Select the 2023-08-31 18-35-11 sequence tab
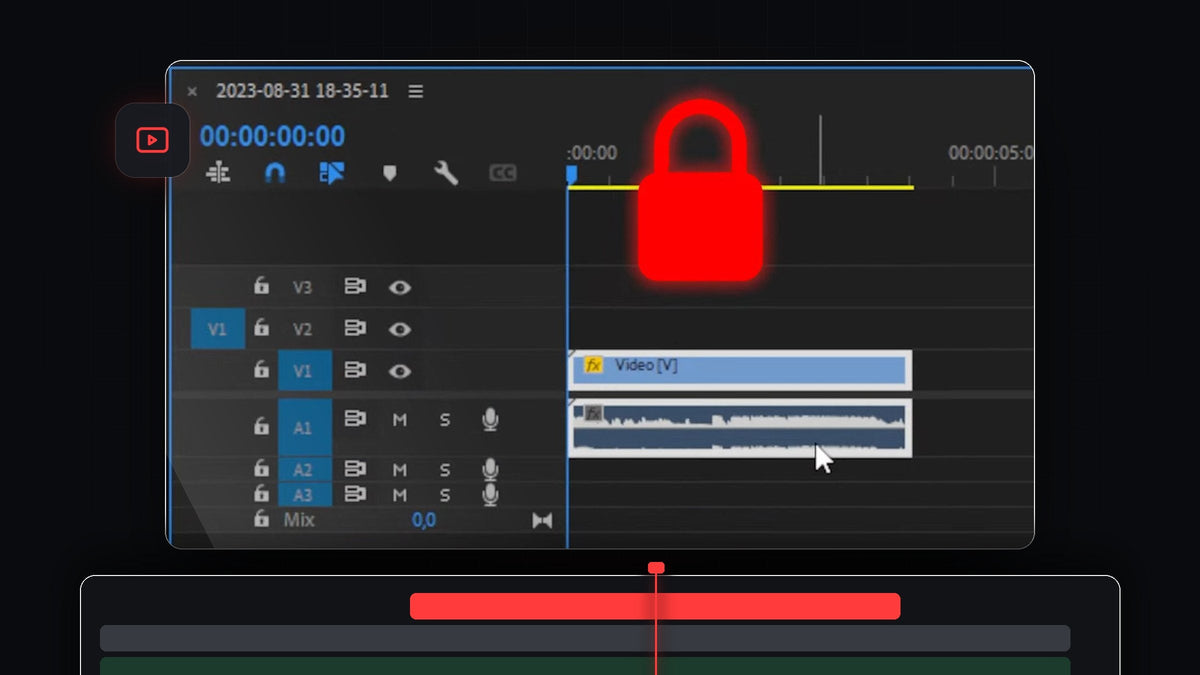Viewport: 1200px width, 675px height. pos(302,91)
